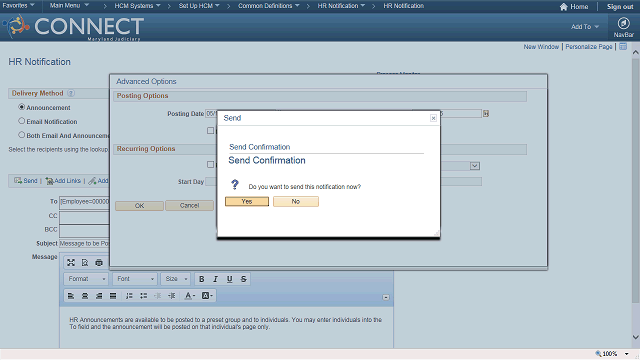Open the NavBar compass icon
The width and height of the screenshot is (640, 360).
(x=623, y=23)
